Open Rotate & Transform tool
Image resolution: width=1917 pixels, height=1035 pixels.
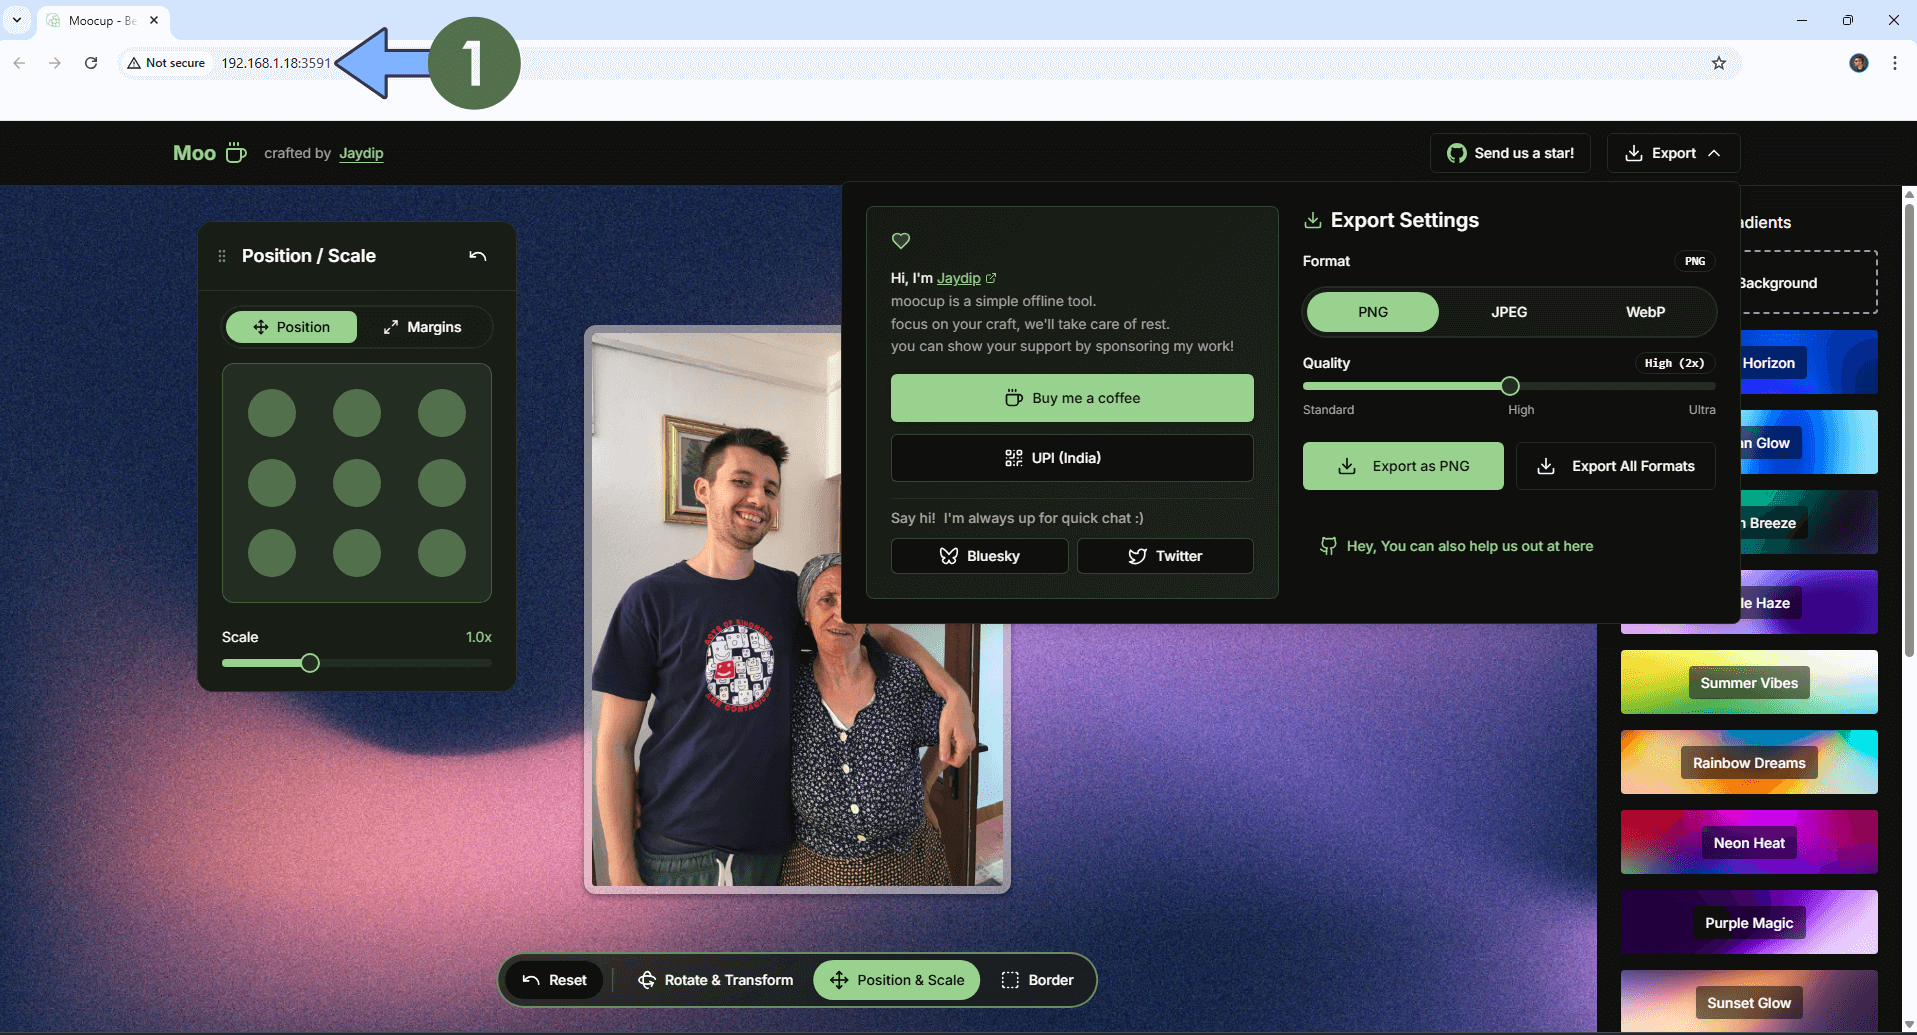tap(716, 980)
